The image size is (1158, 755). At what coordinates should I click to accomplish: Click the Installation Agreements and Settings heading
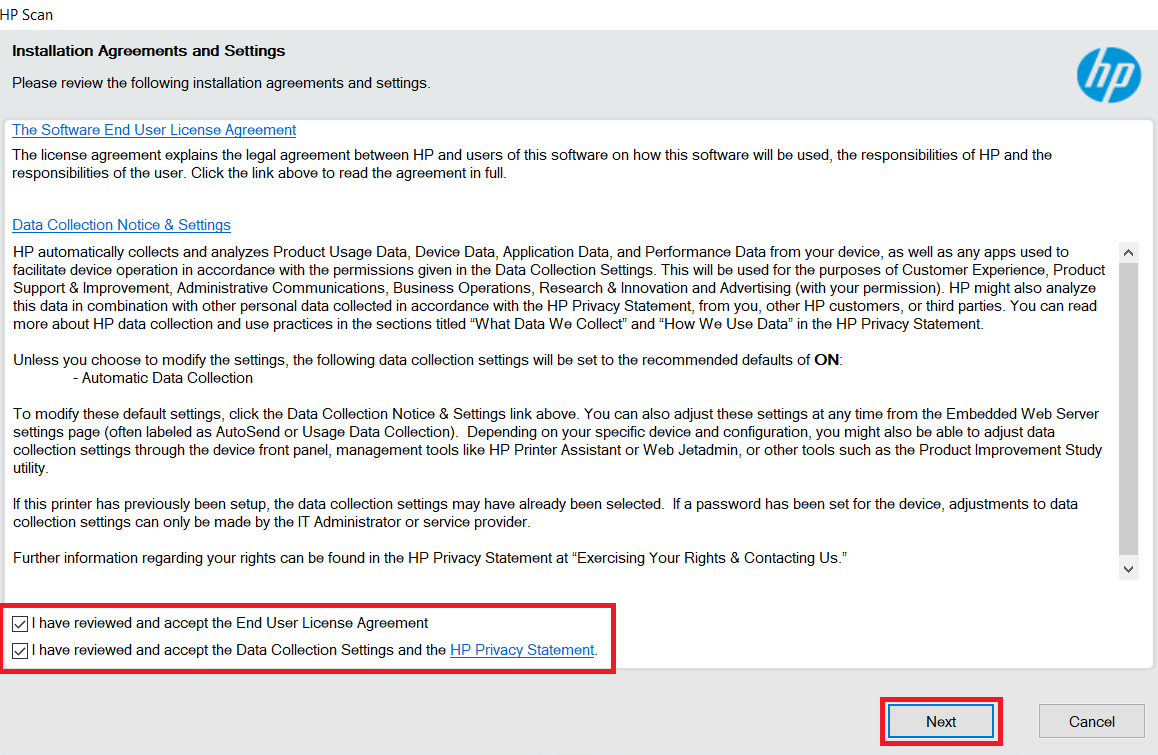pos(148,51)
